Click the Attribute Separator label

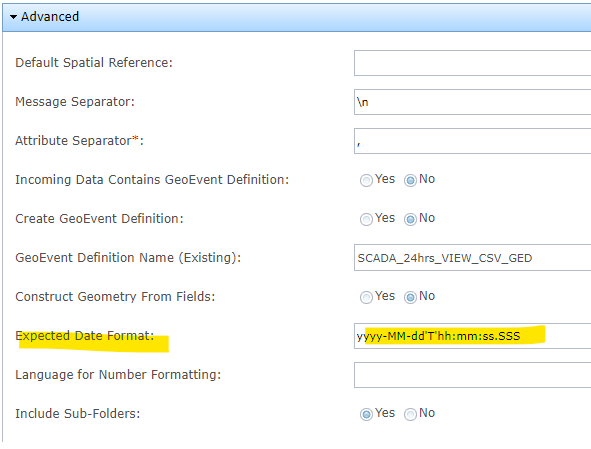80,141
